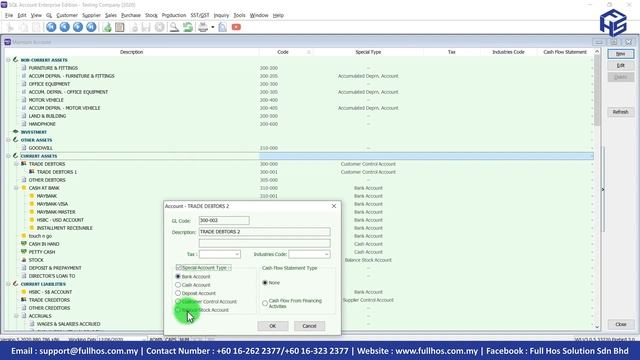Click the Paste toolbar icon
This screenshot has width=640, height=360.
tap(36, 27)
